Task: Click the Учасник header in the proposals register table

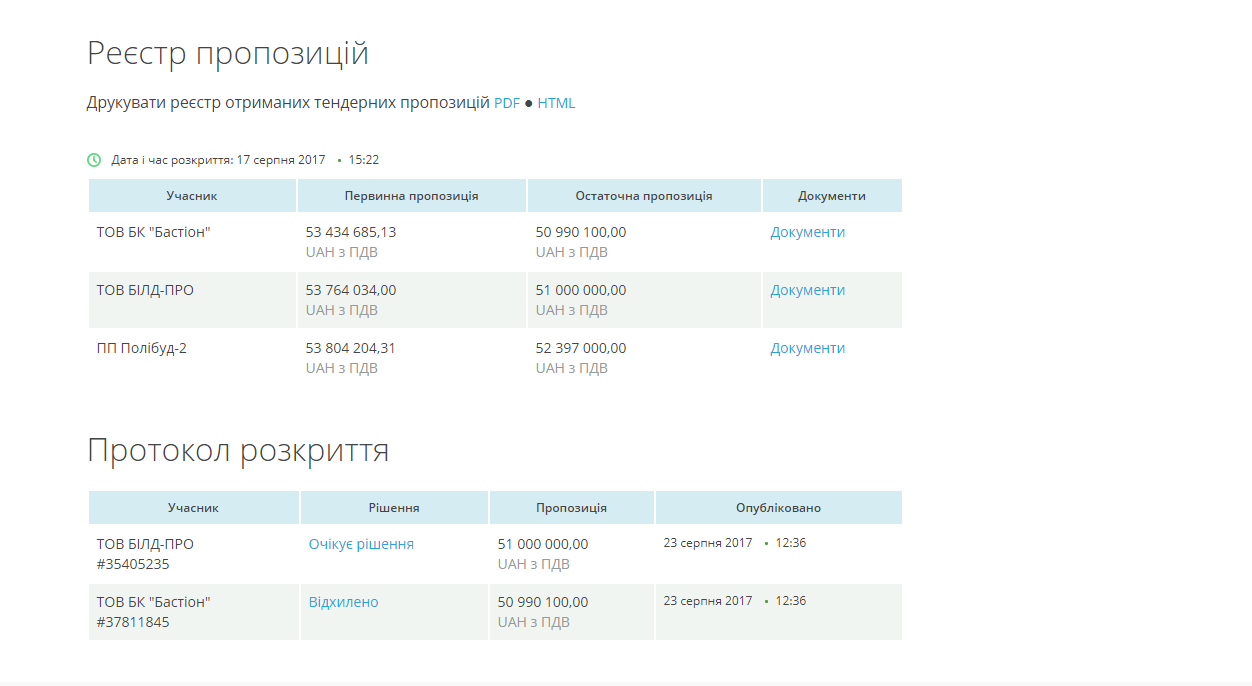Action: pyautogui.click(x=192, y=196)
